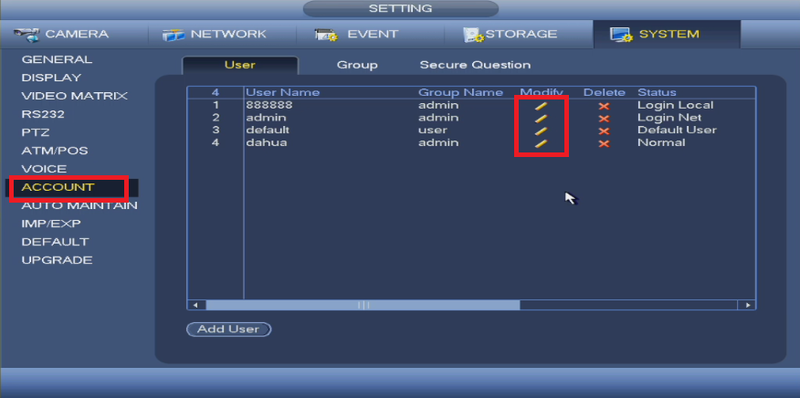The image size is (800, 398).
Task: Click the Add User button
Action: pyautogui.click(x=229, y=329)
